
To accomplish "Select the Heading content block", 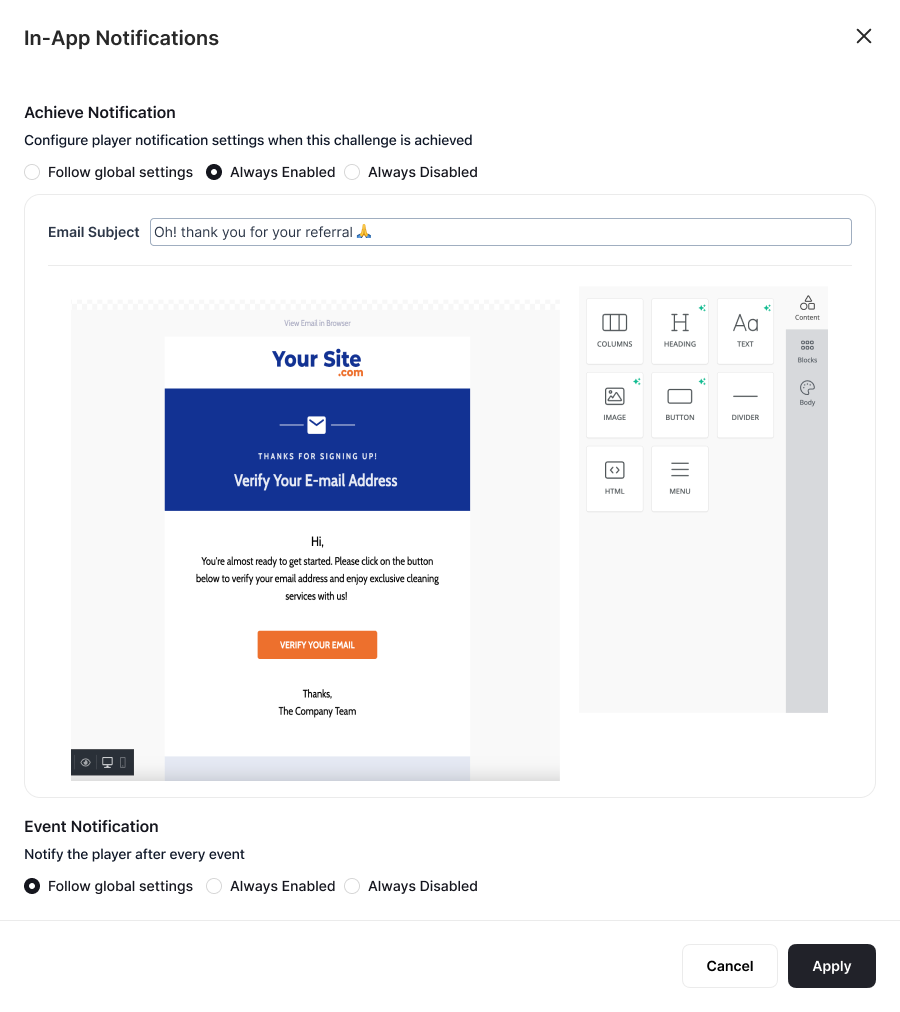I will (679, 330).
